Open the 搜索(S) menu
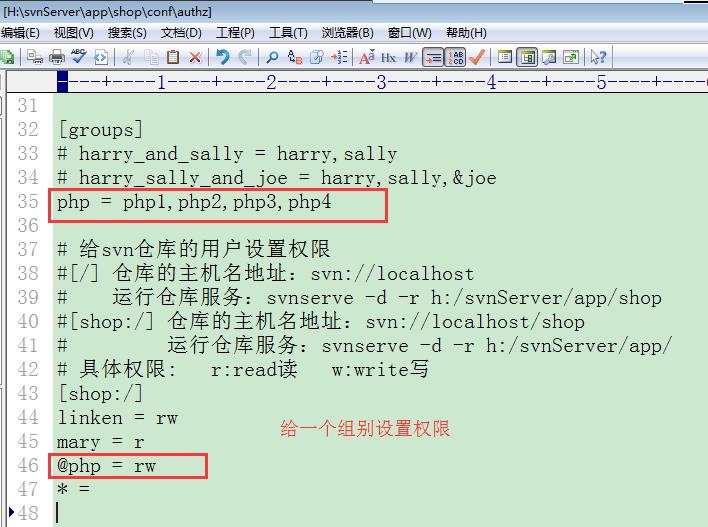 [127, 33]
